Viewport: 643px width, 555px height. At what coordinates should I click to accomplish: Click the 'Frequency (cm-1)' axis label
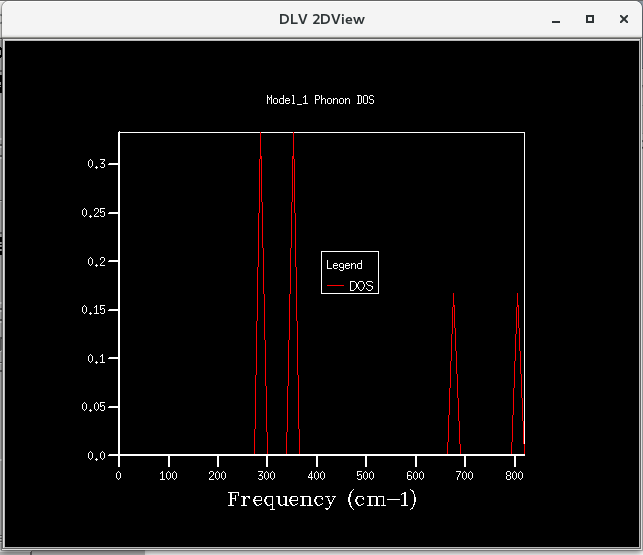tap(322, 500)
